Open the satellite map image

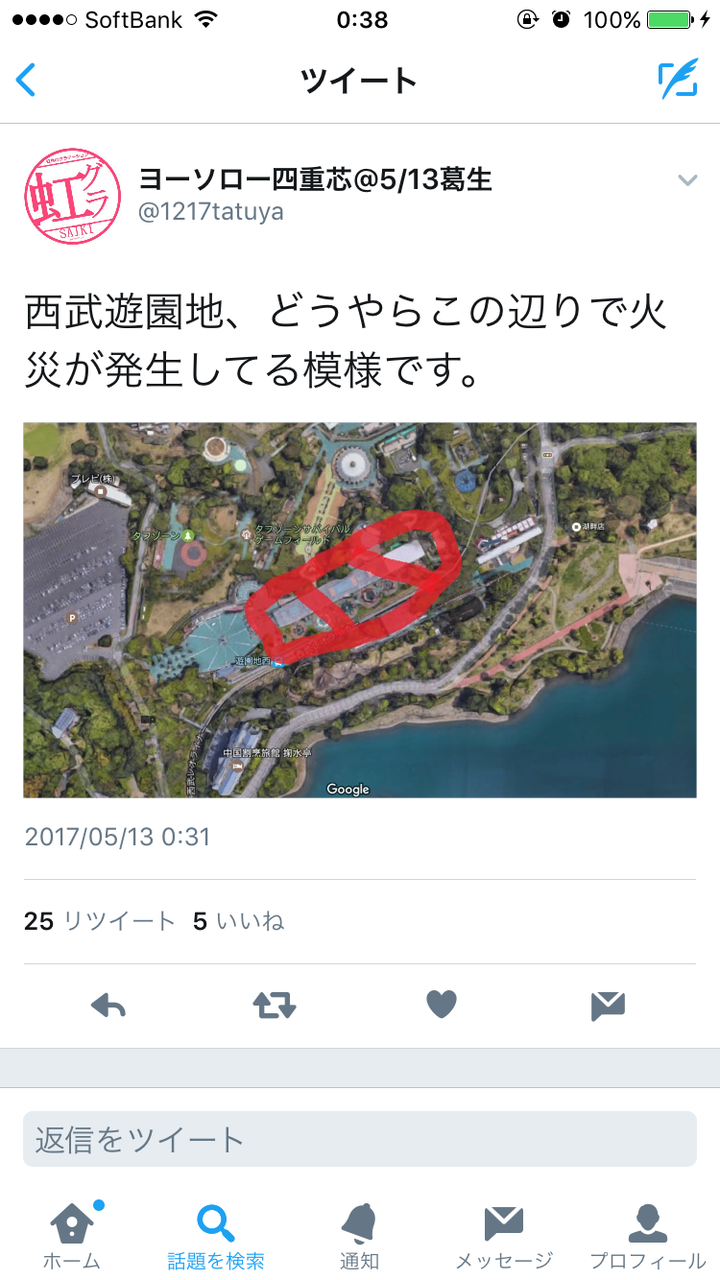(x=360, y=610)
